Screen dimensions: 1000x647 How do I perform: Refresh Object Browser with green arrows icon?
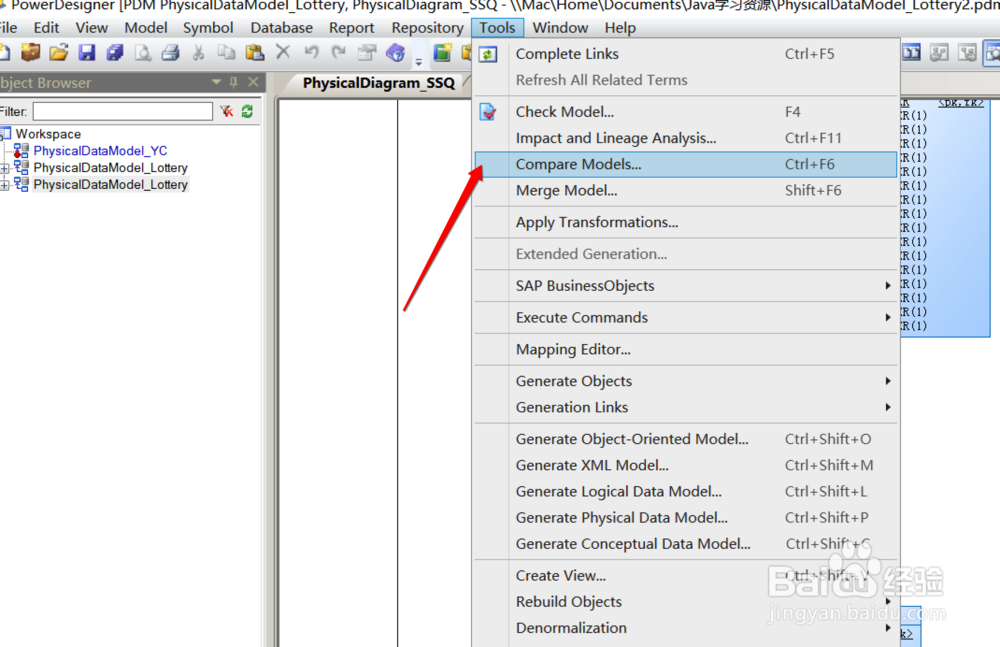click(x=247, y=112)
